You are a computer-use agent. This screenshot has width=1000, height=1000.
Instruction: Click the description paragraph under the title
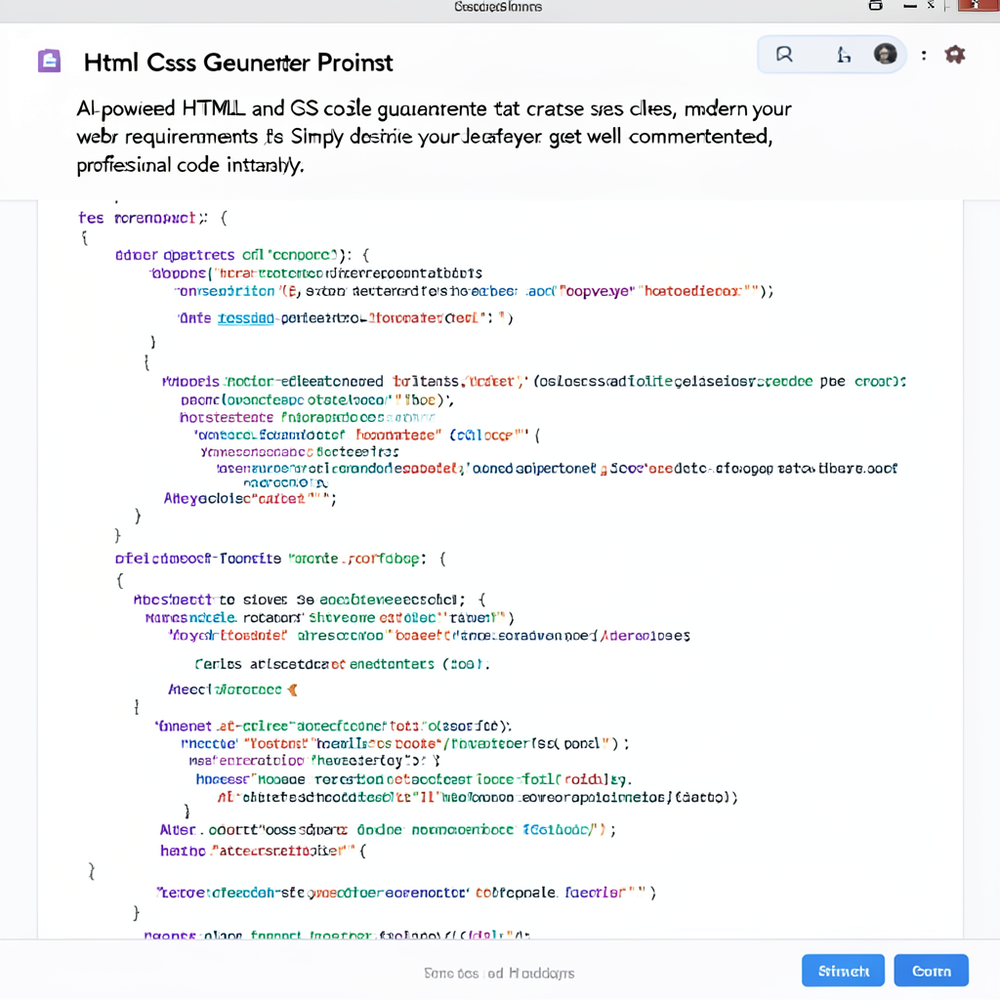point(430,135)
